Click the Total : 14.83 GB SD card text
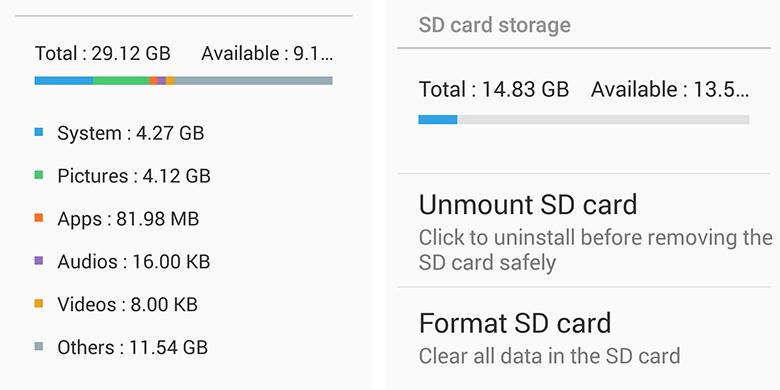 pos(493,90)
